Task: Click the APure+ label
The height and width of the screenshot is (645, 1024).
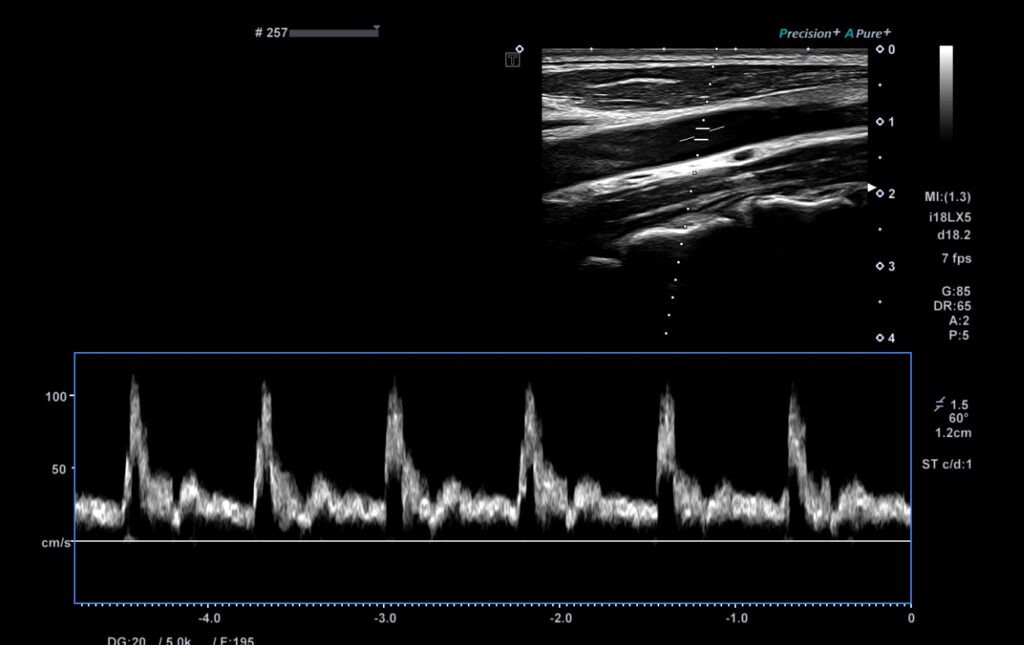Action: [868, 33]
